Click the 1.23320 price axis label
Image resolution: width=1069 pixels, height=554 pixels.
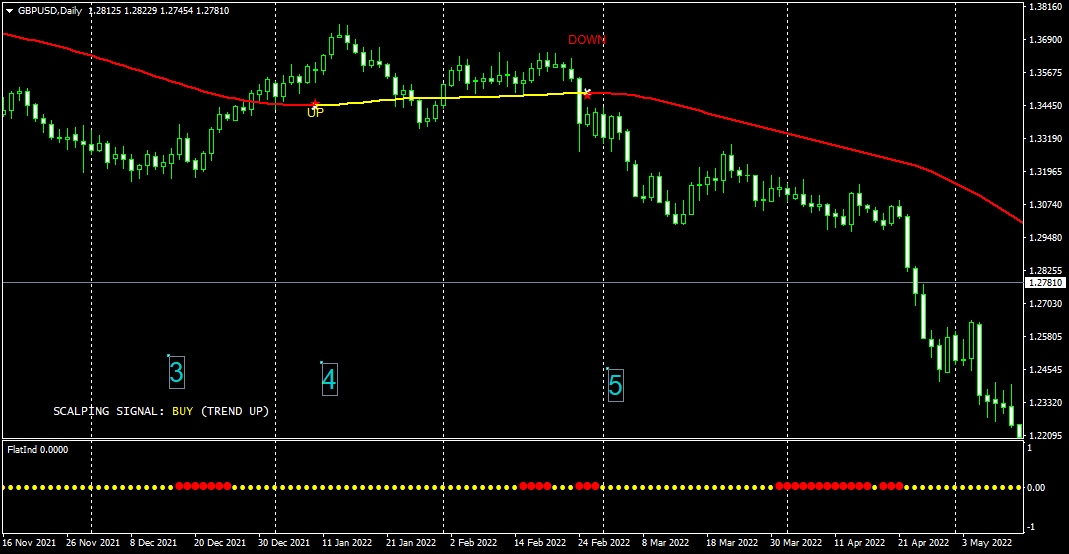coord(1045,402)
